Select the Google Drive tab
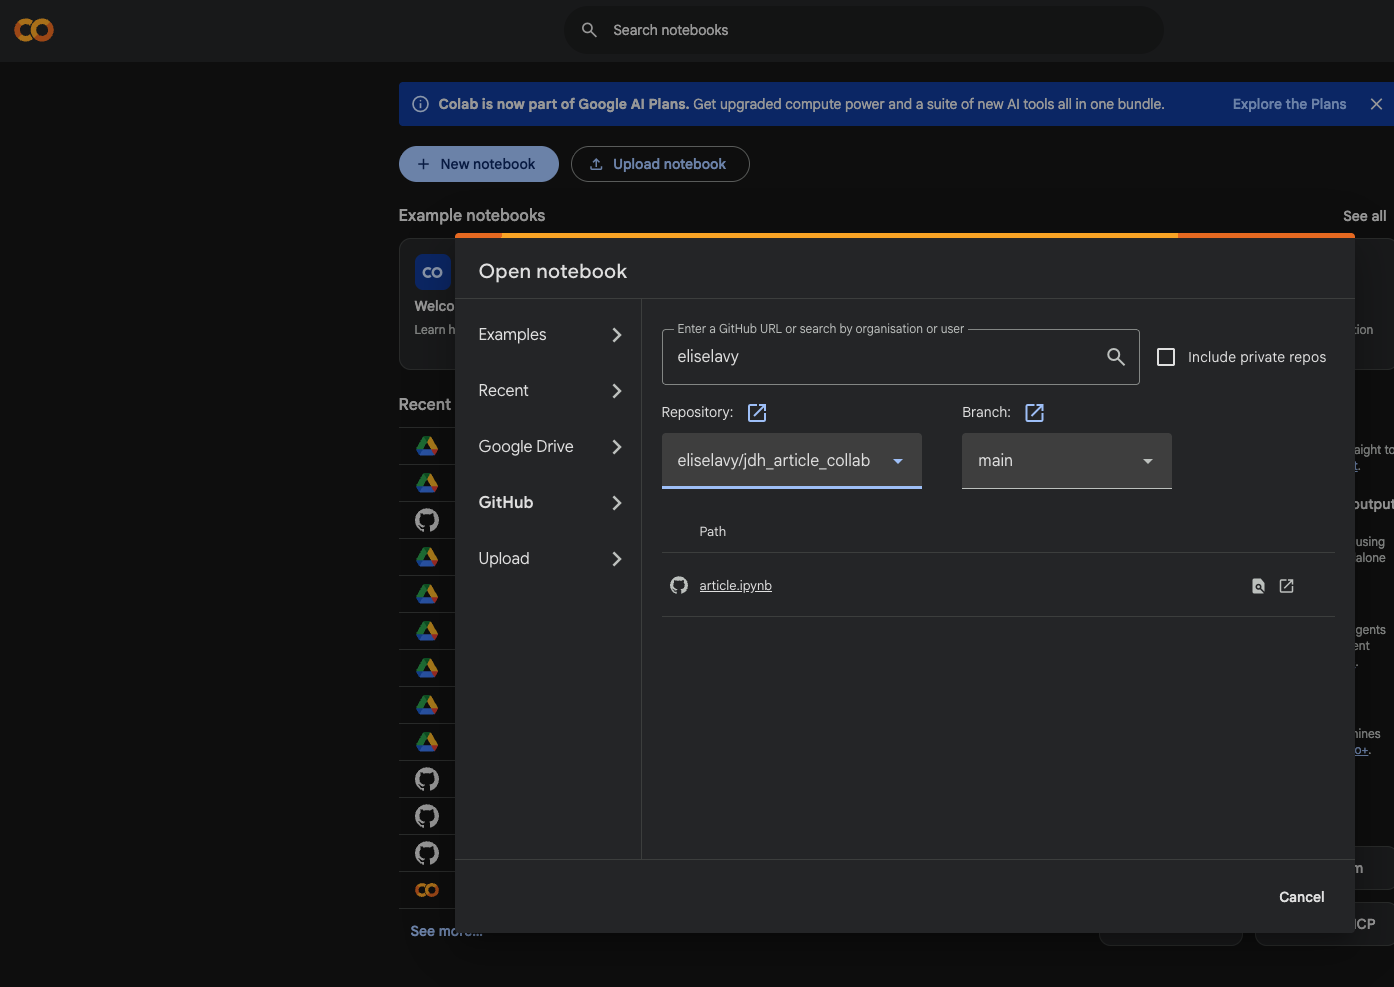The image size is (1394, 987). (548, 447)
